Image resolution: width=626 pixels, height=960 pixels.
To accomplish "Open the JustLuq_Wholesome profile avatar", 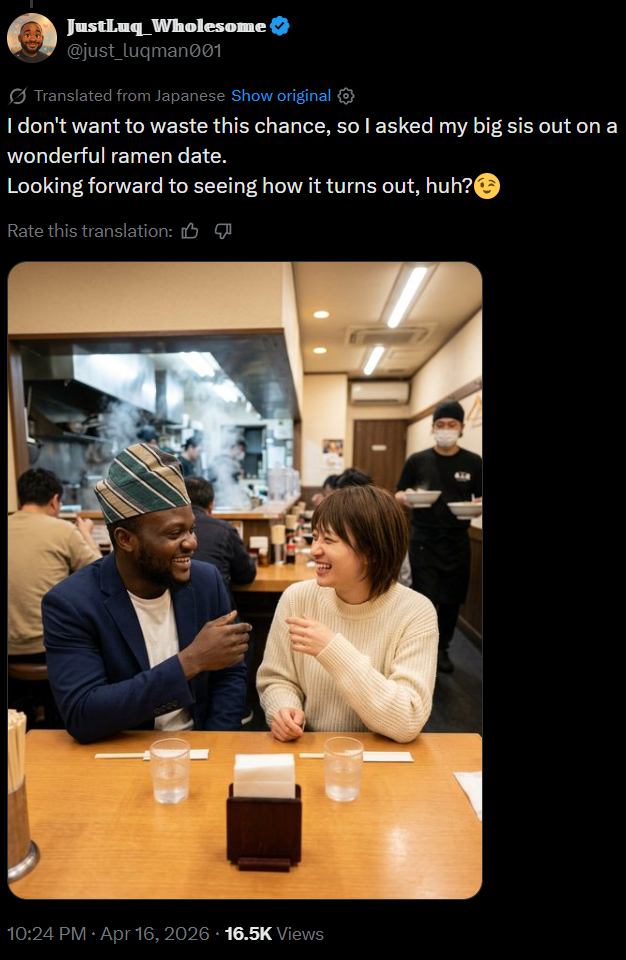I will coord(32,38).
